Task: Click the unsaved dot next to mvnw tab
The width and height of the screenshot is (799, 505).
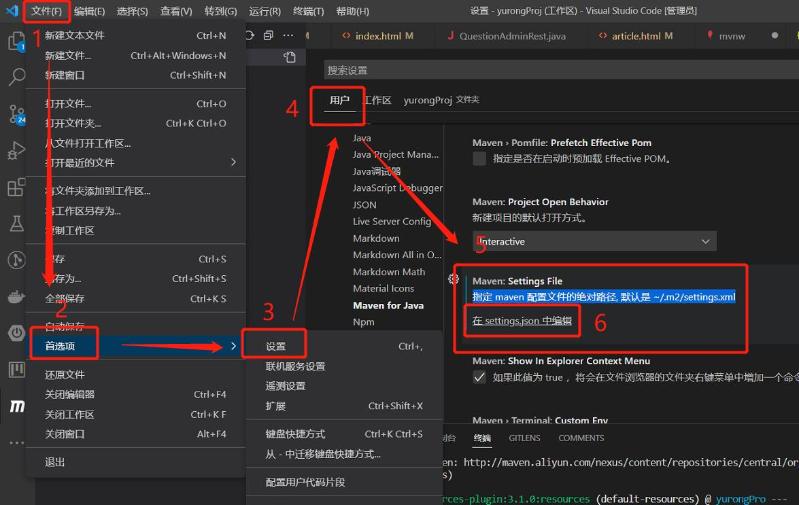Action: pyautogui.click(x=775, y=36)
